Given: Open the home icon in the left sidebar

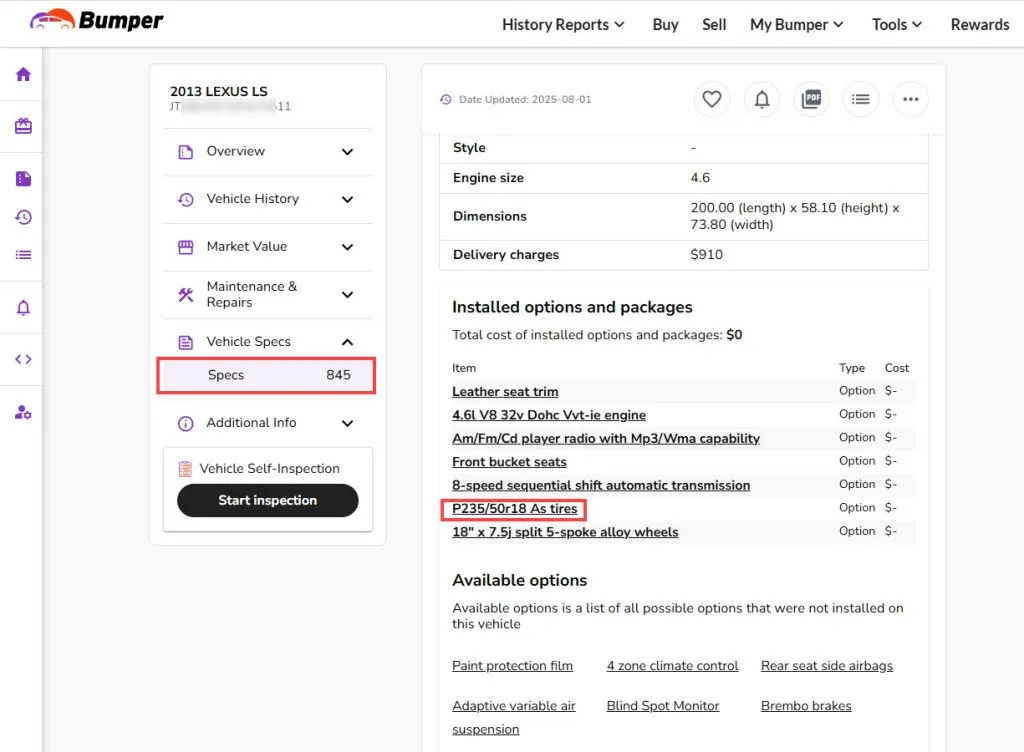Looking at the screenshot, I should [24, 74].
